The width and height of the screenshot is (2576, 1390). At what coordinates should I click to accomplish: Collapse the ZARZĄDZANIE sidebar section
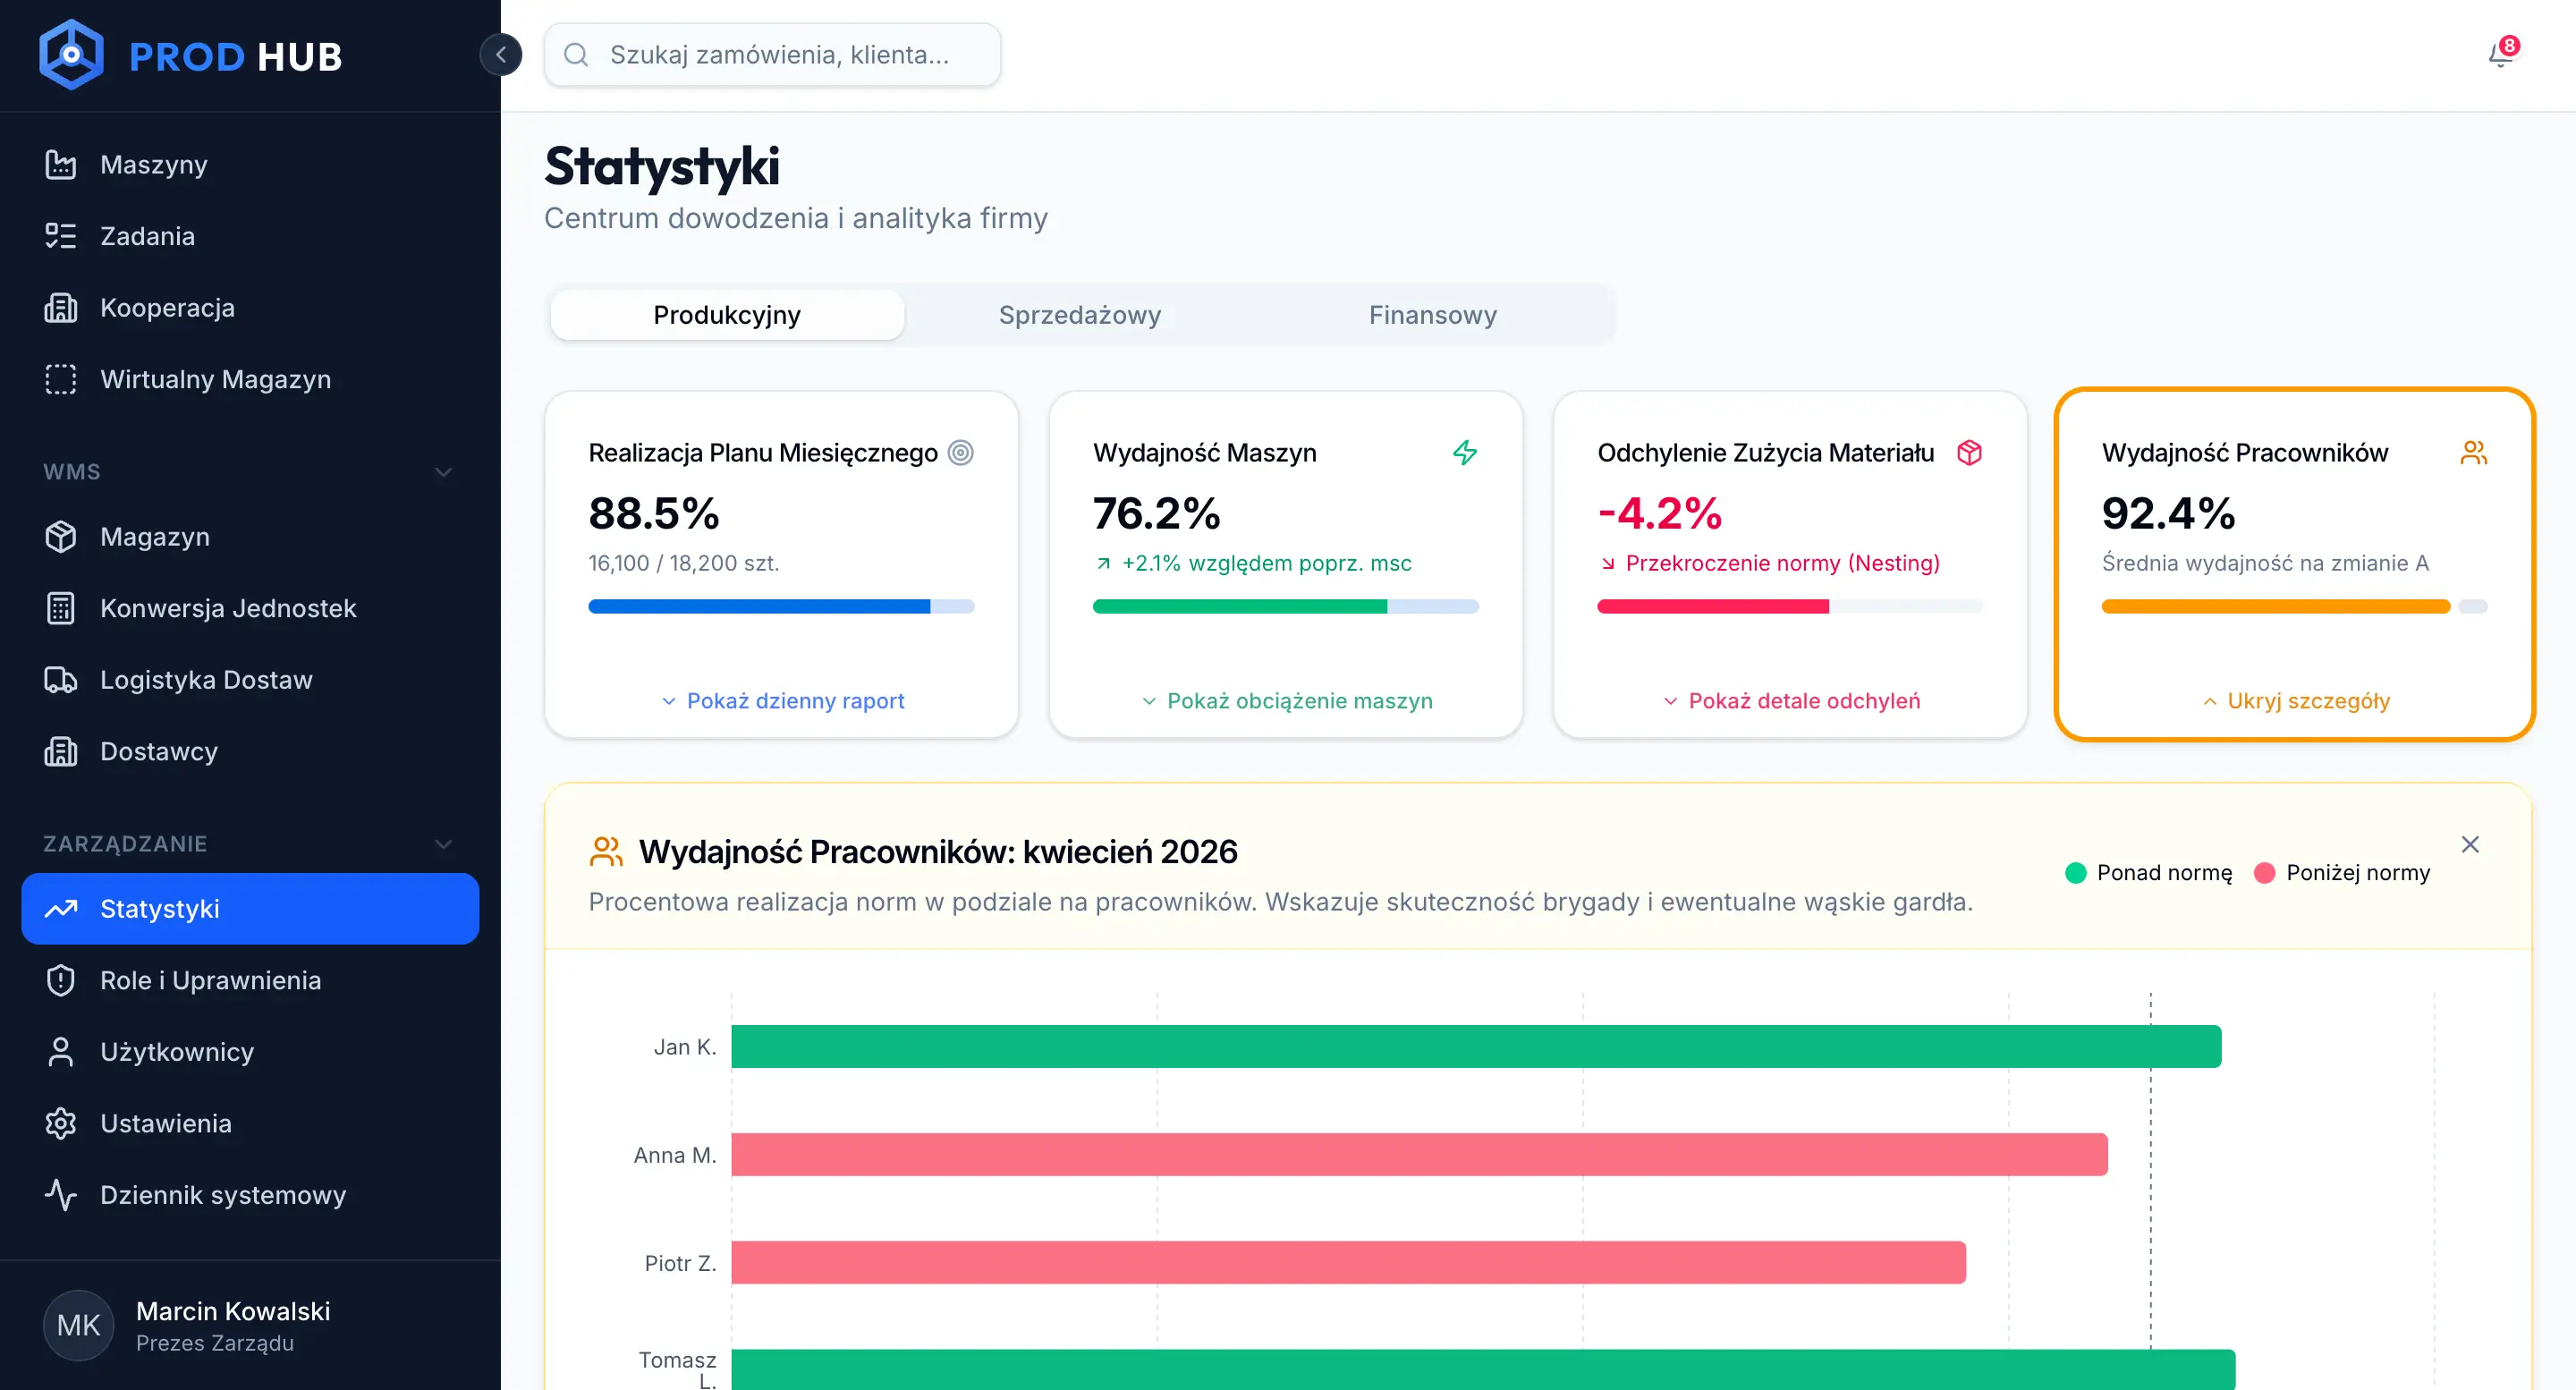pyautogui.click(x=443, y=844)
